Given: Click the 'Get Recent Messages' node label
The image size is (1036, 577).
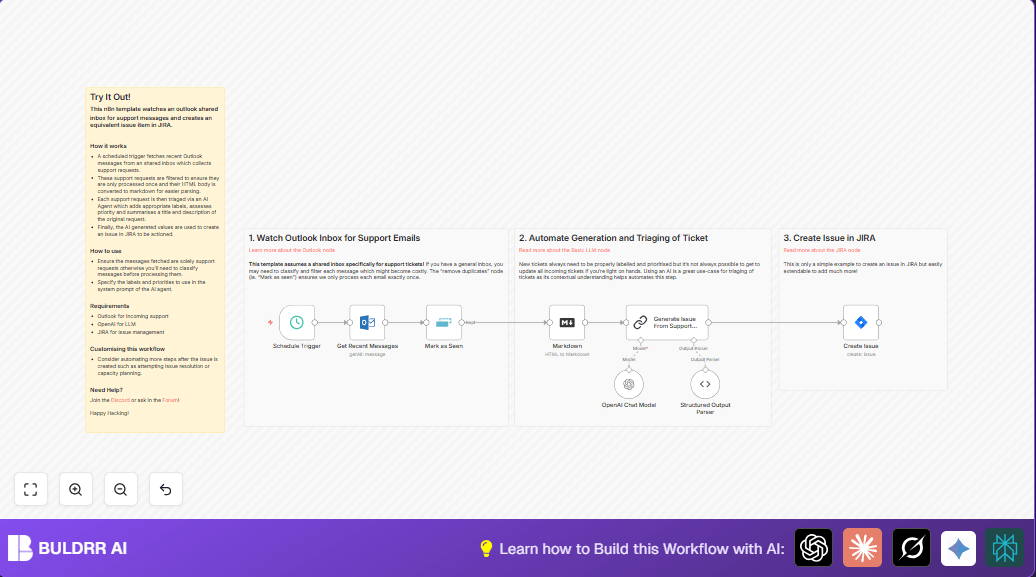Looking at the screenshot, I should click(x=367, y=346).
